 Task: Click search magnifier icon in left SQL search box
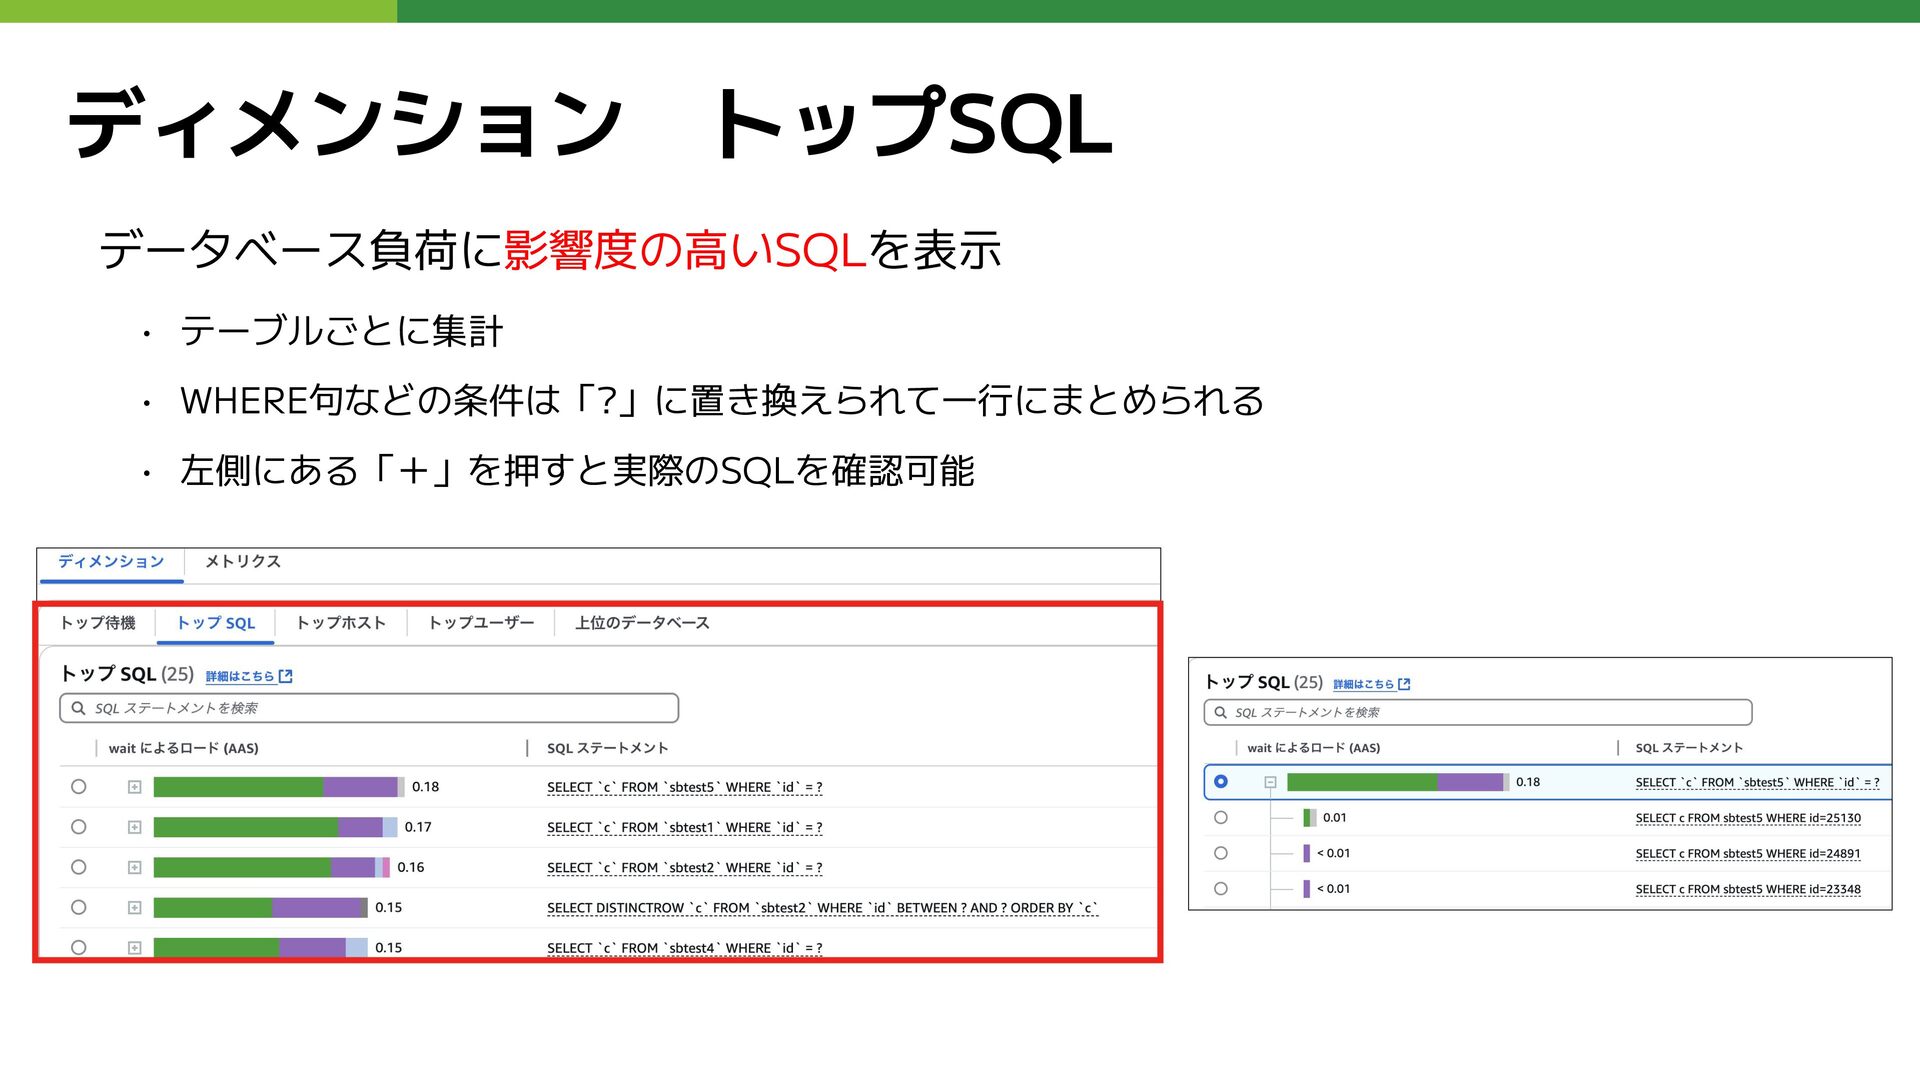(x=78, y=709)
